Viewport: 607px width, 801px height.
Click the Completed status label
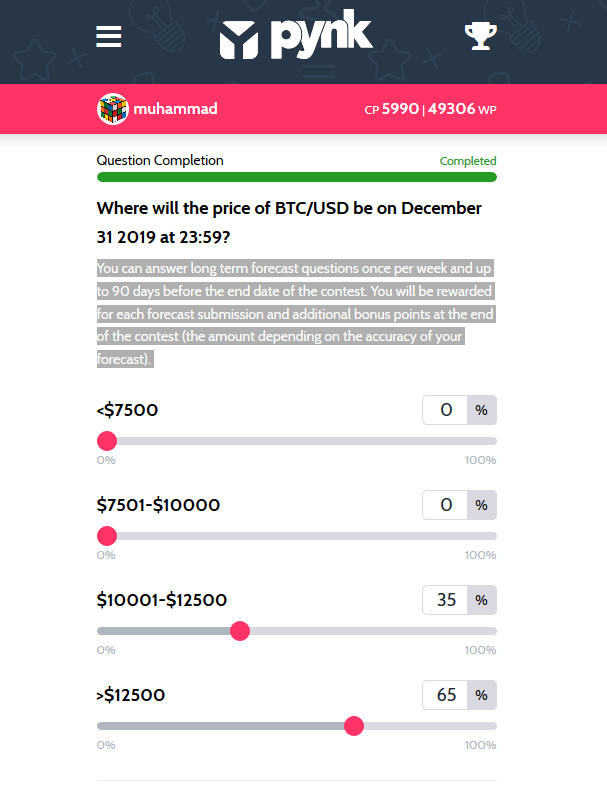(468, 161)
